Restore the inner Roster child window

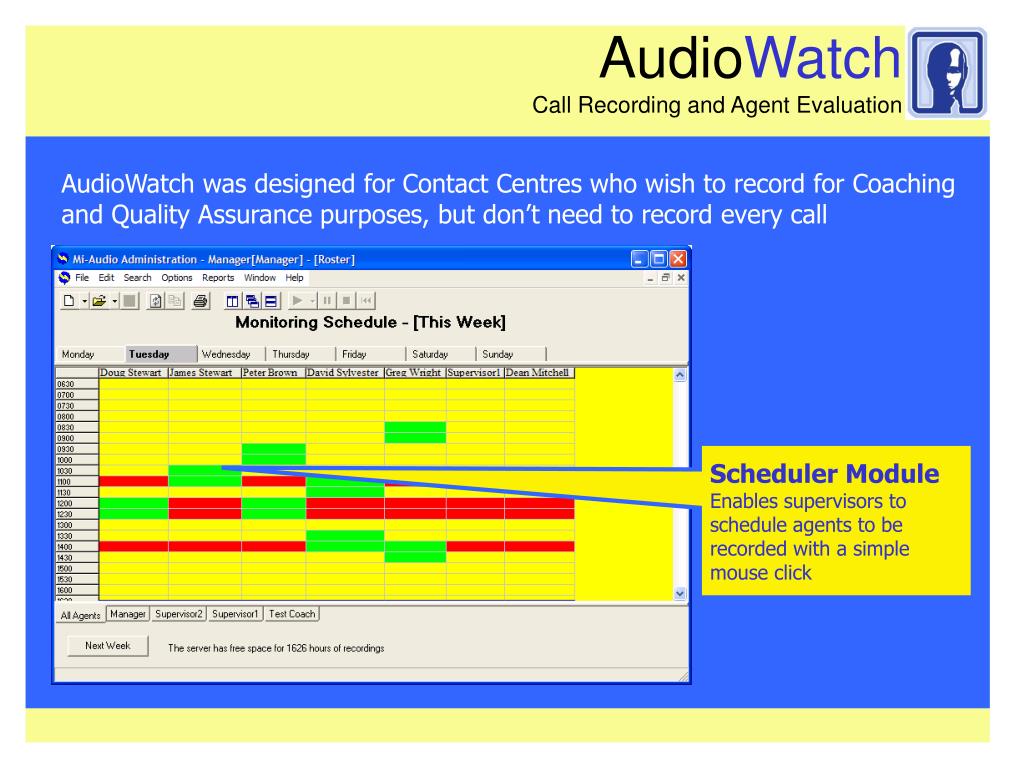[x=665, y=278]
